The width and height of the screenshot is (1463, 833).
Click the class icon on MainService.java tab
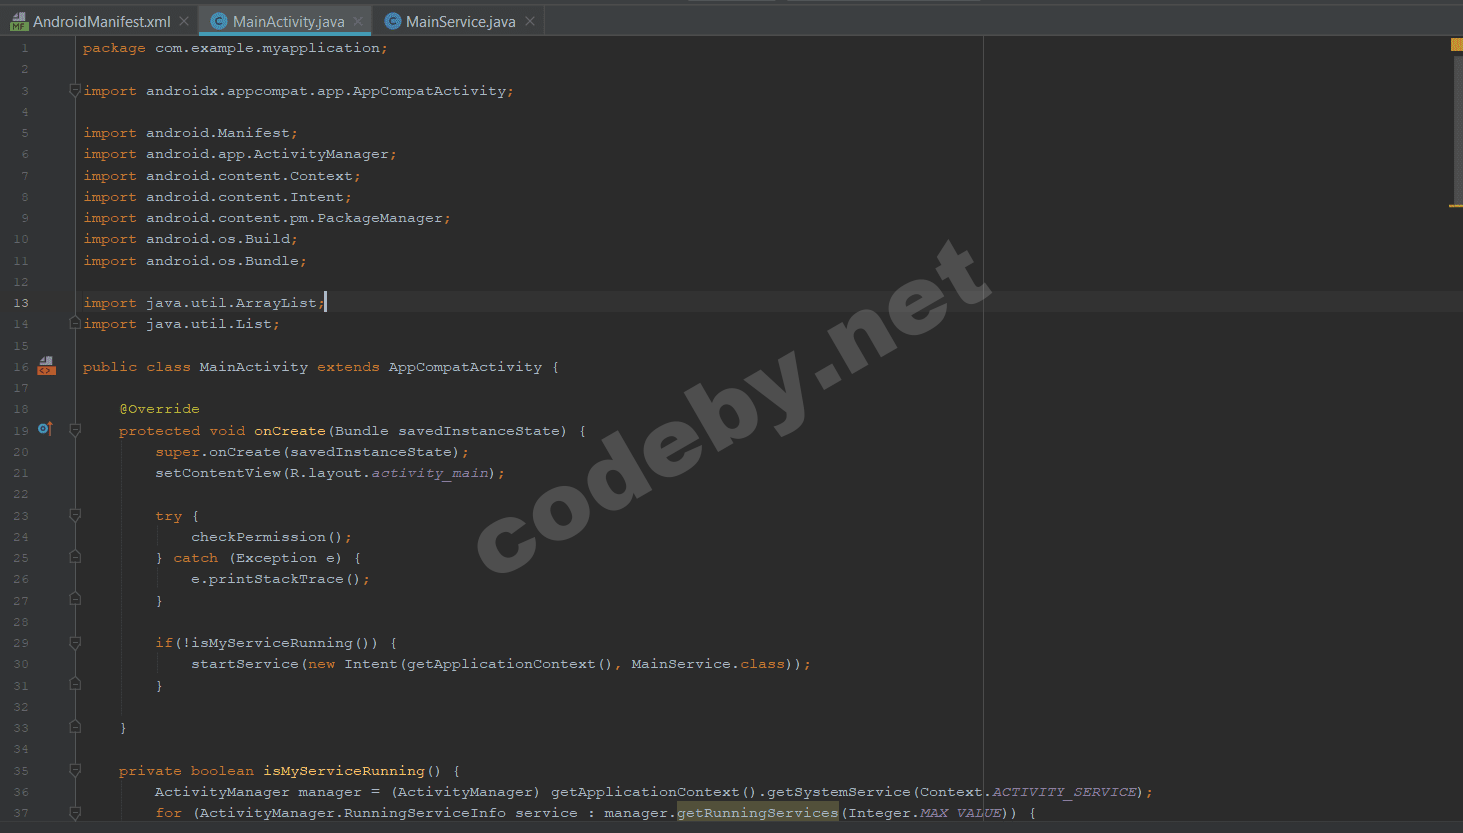tap(393, 21)
